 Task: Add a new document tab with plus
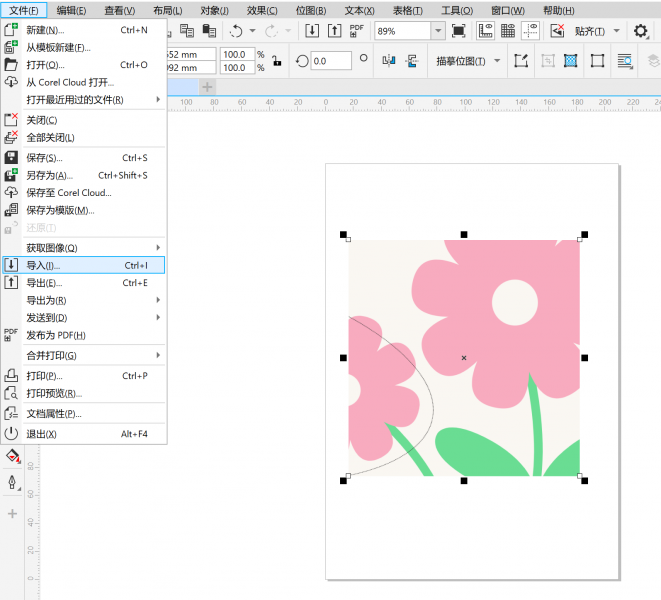[x=208, y=87]
